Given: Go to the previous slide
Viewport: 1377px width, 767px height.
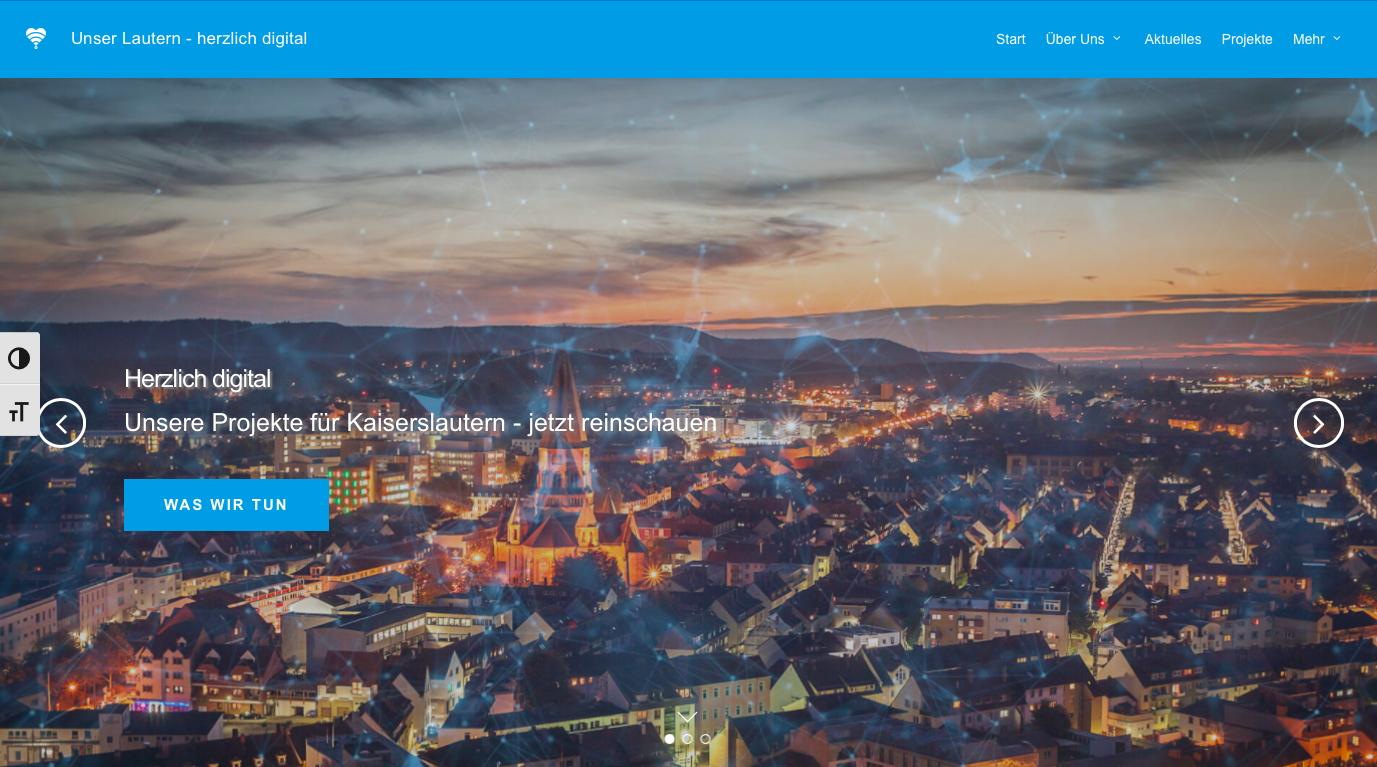Looking at the screenshot, I should 62,423.
